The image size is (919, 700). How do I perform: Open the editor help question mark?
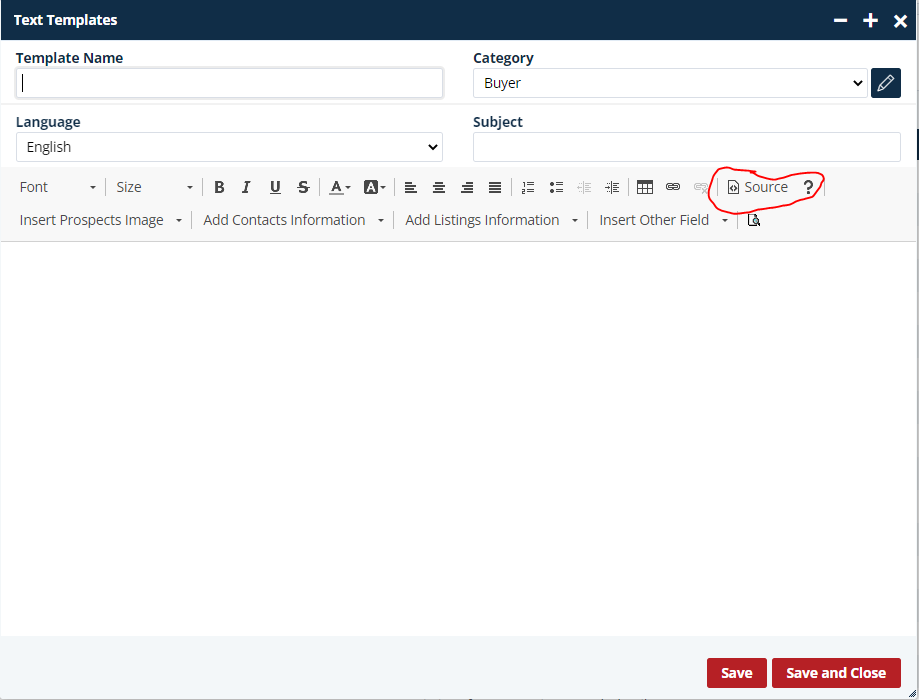(808, 187)
